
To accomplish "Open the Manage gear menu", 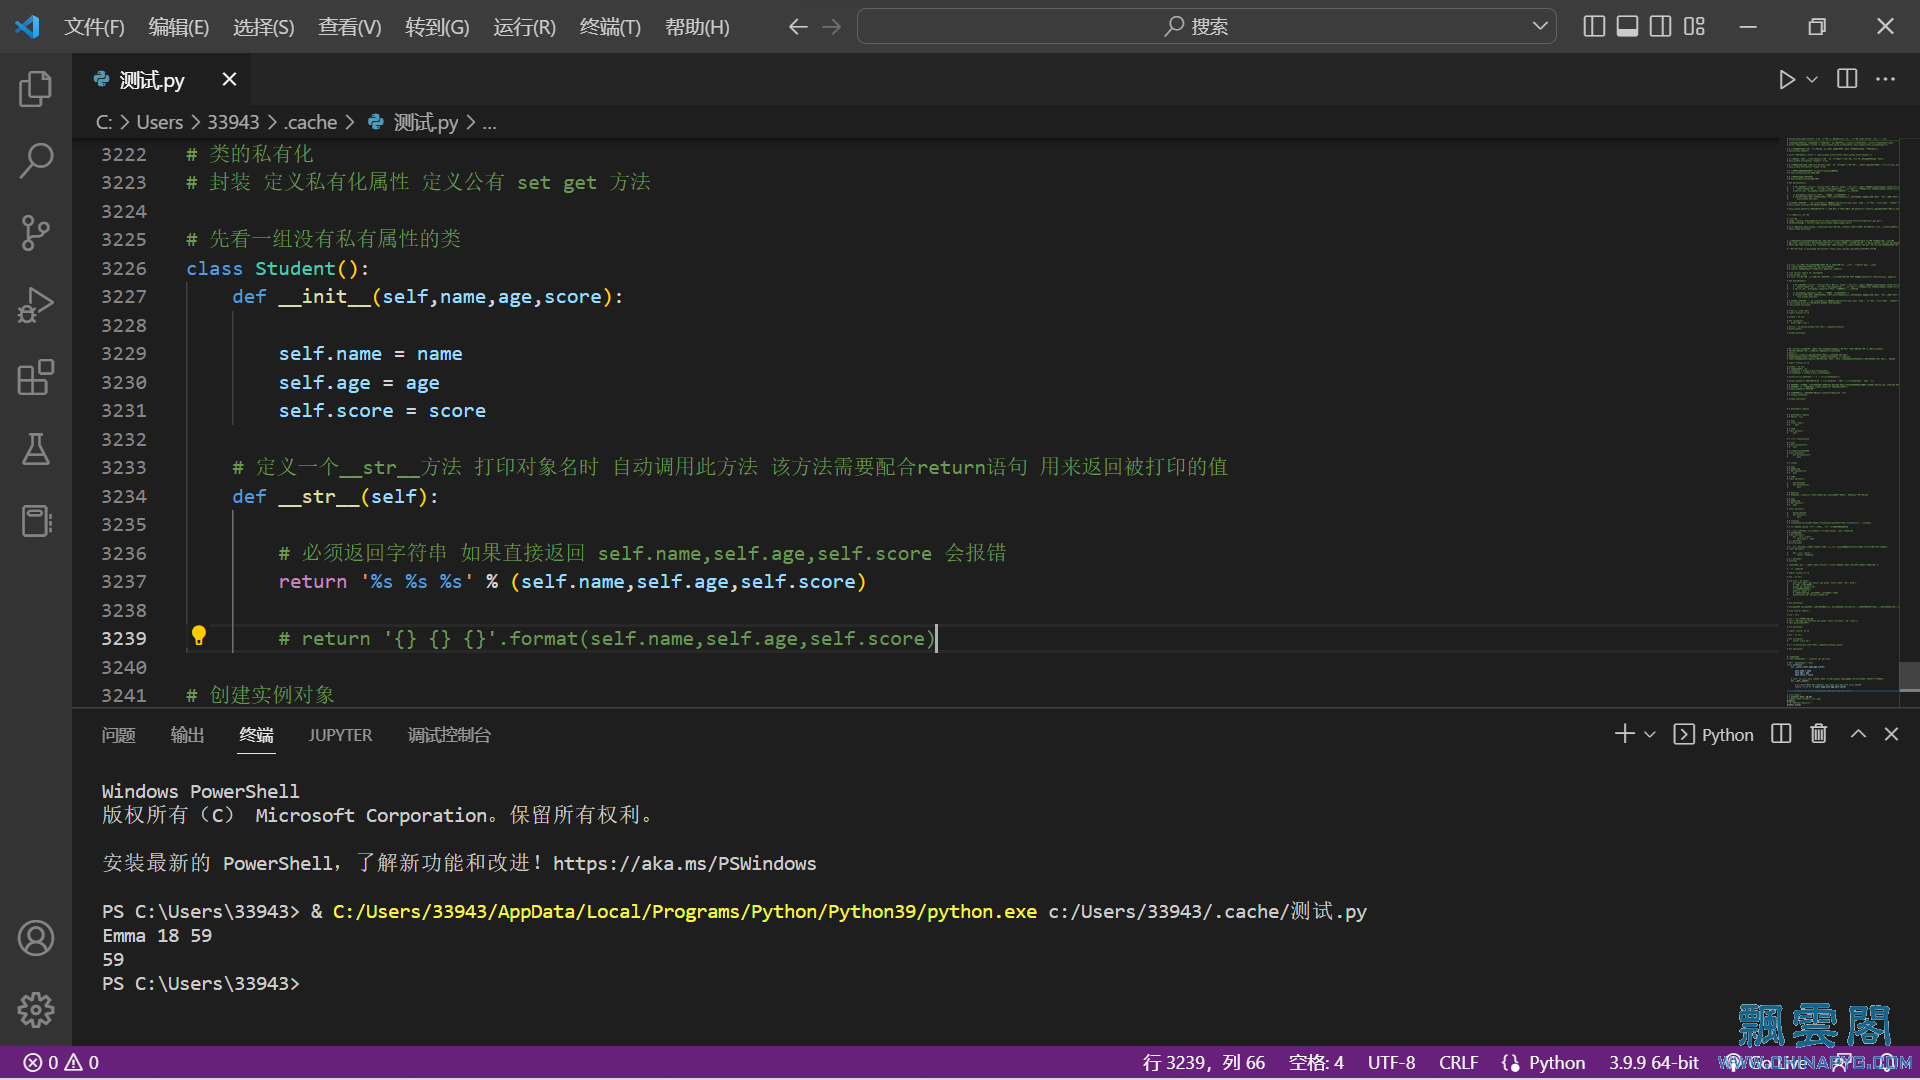I will [36, 1010].
